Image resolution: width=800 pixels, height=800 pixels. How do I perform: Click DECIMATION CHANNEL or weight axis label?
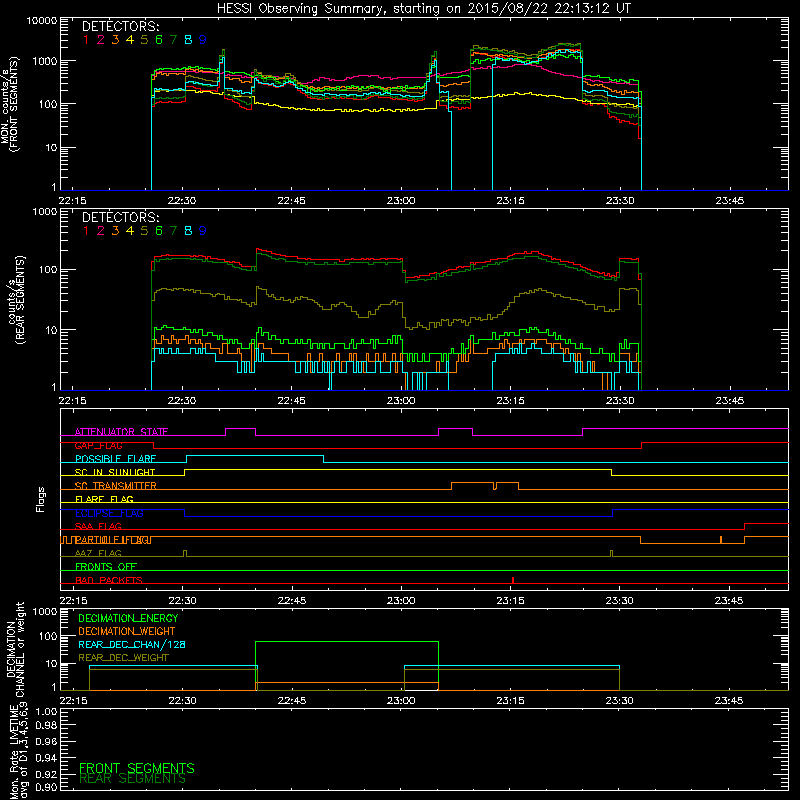[14, 649]
